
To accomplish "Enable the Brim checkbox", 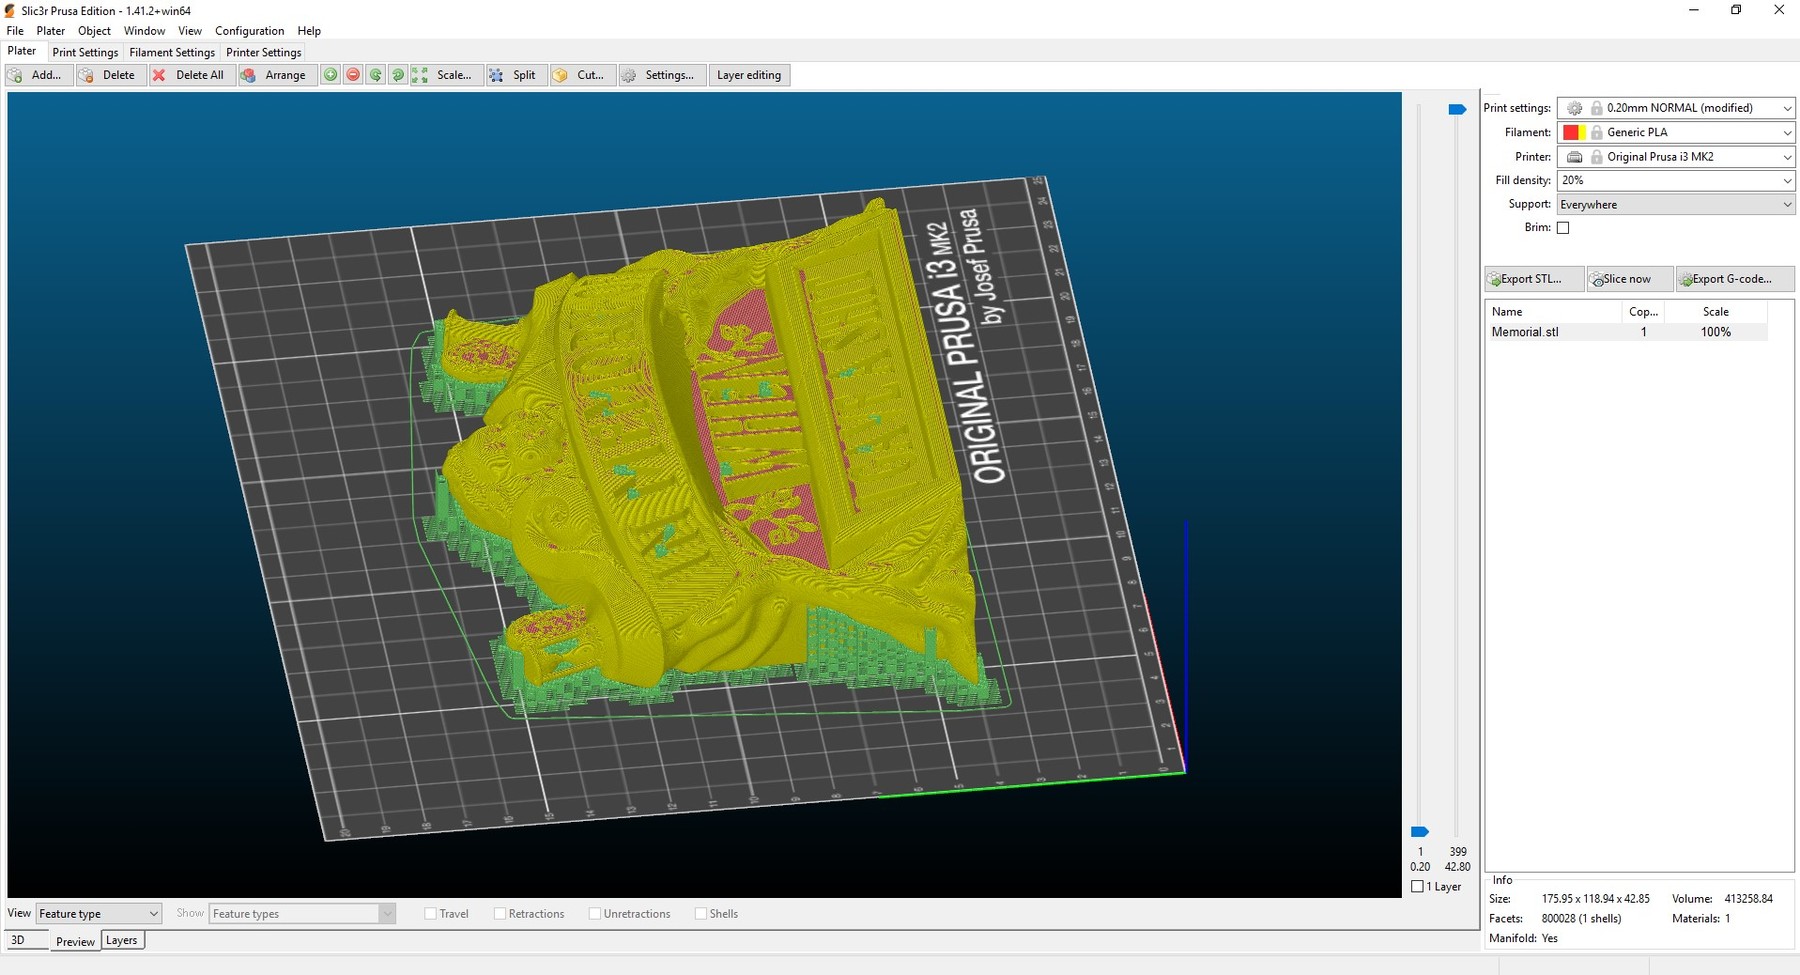I will click(x=1563, y=228).
